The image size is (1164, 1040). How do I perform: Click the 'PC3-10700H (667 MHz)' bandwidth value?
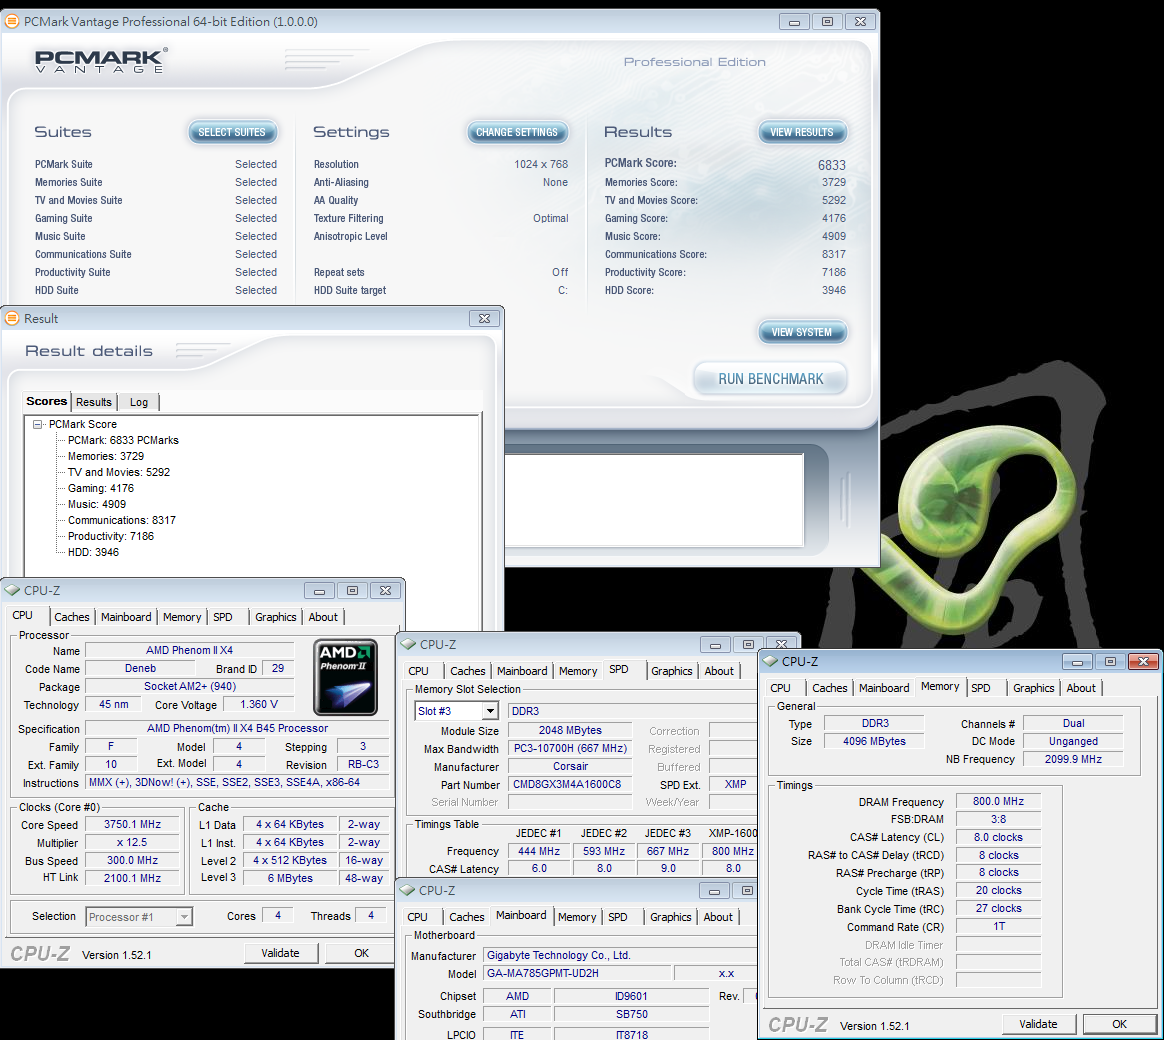(x=570, y=749)
